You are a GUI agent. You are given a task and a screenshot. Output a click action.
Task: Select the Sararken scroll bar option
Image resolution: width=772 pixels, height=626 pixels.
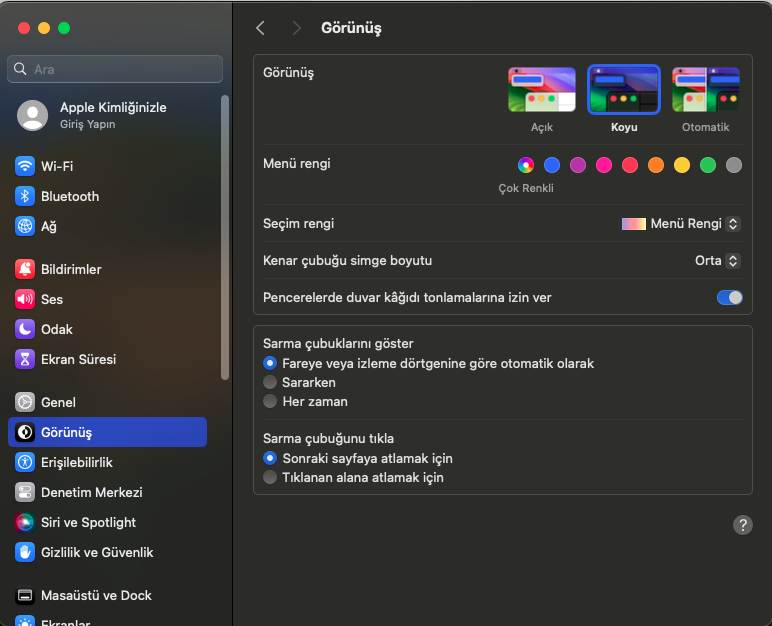click(270, 382)
